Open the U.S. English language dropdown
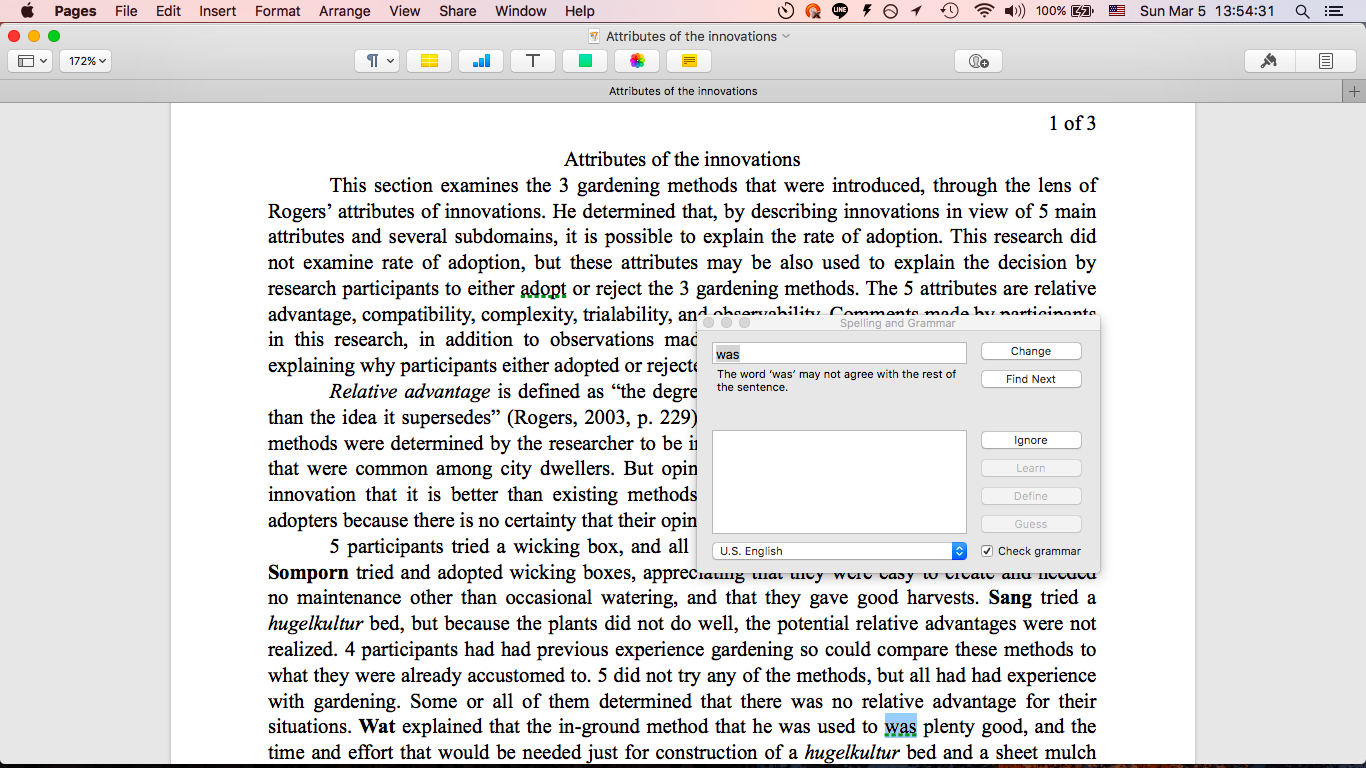 (839, 551)
